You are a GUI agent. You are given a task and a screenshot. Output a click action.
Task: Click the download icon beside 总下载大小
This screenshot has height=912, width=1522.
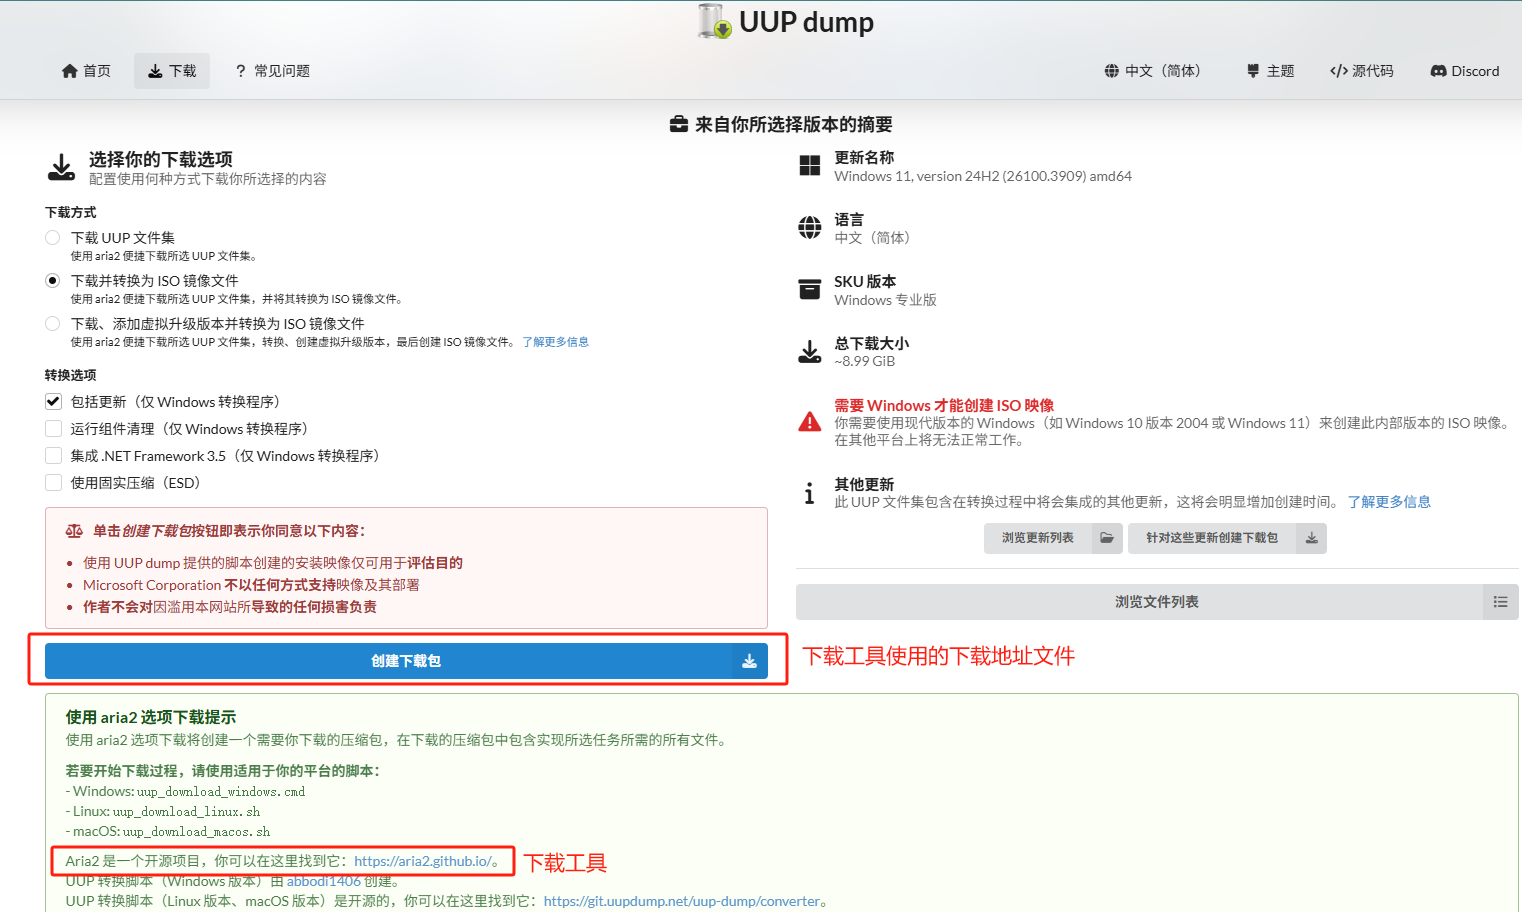(x=810, y=352)
